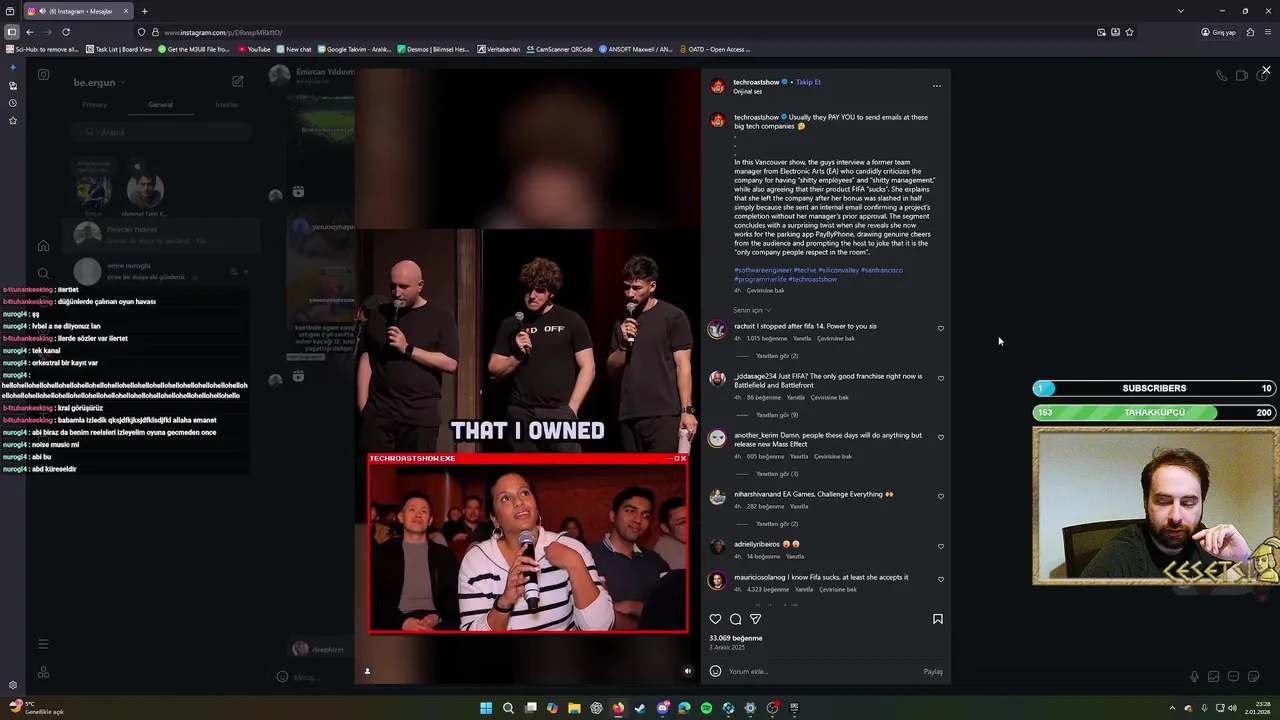Open the 'CamScanner QRCode' bookmark
The height and width of the screenshot is (720, 1280).
(x=559, y=49)
